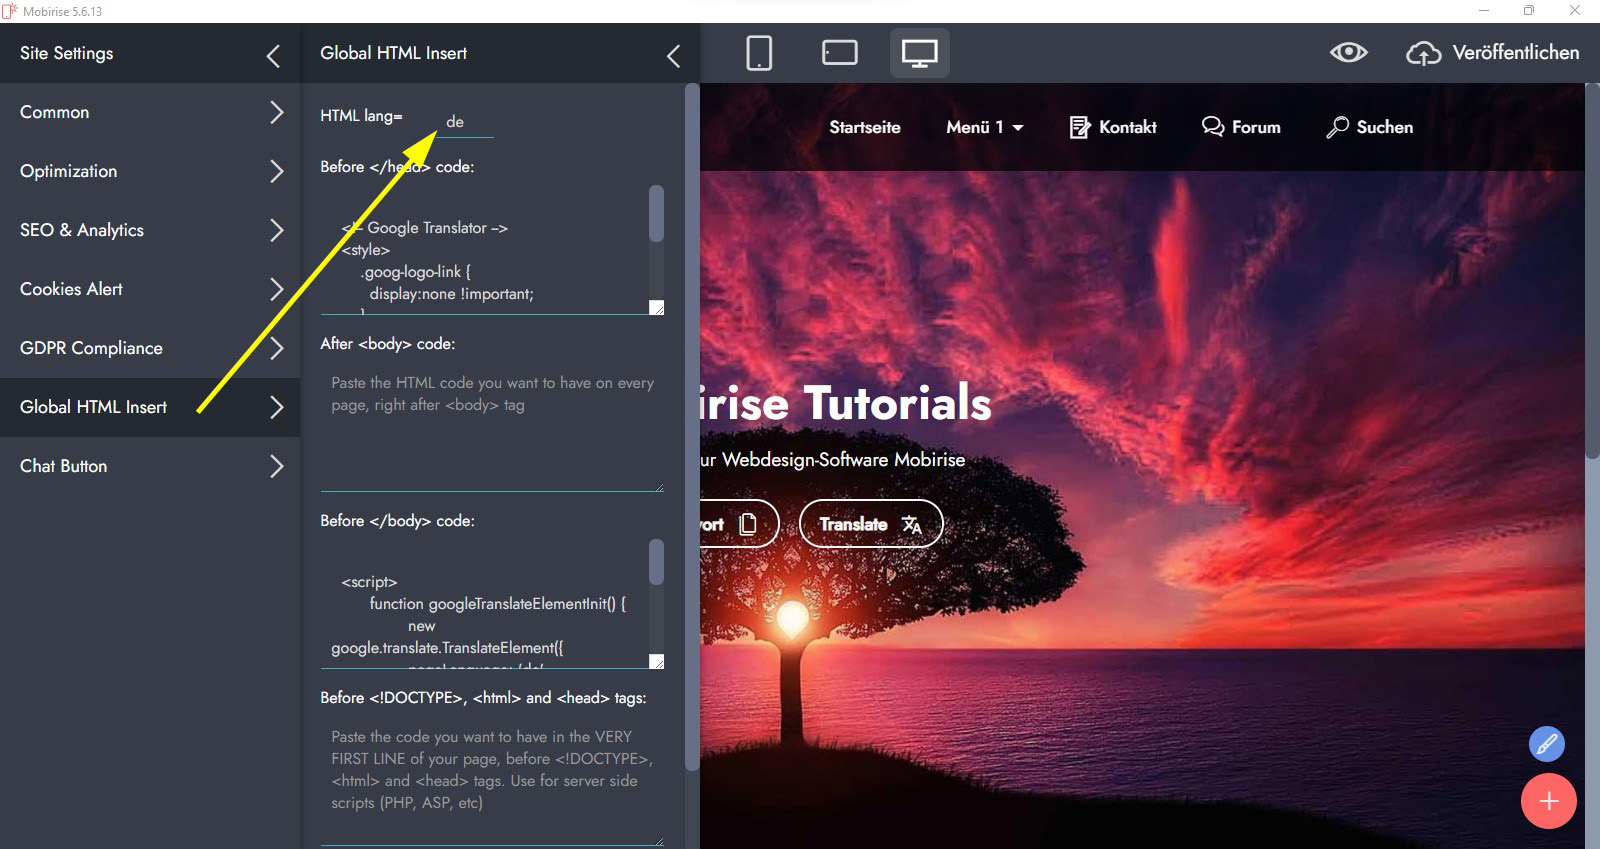Click the eye preview icon

[x=1348, y=53]
